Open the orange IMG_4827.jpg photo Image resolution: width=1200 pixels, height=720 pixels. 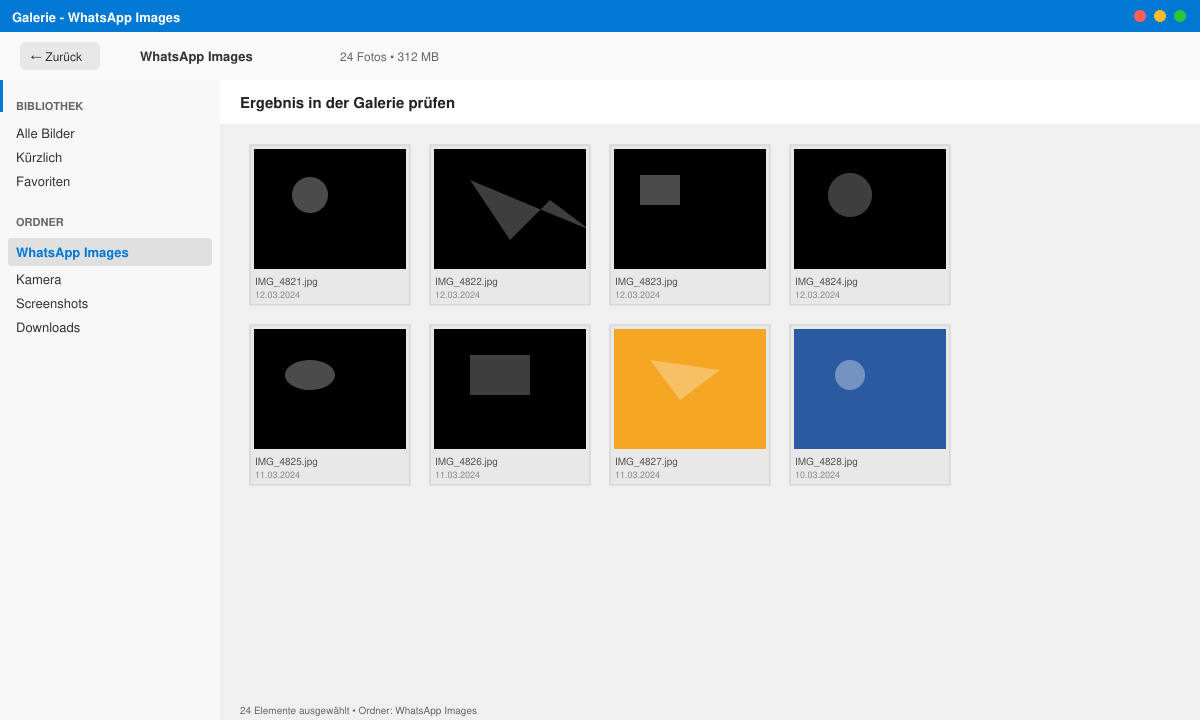point(690,389)
